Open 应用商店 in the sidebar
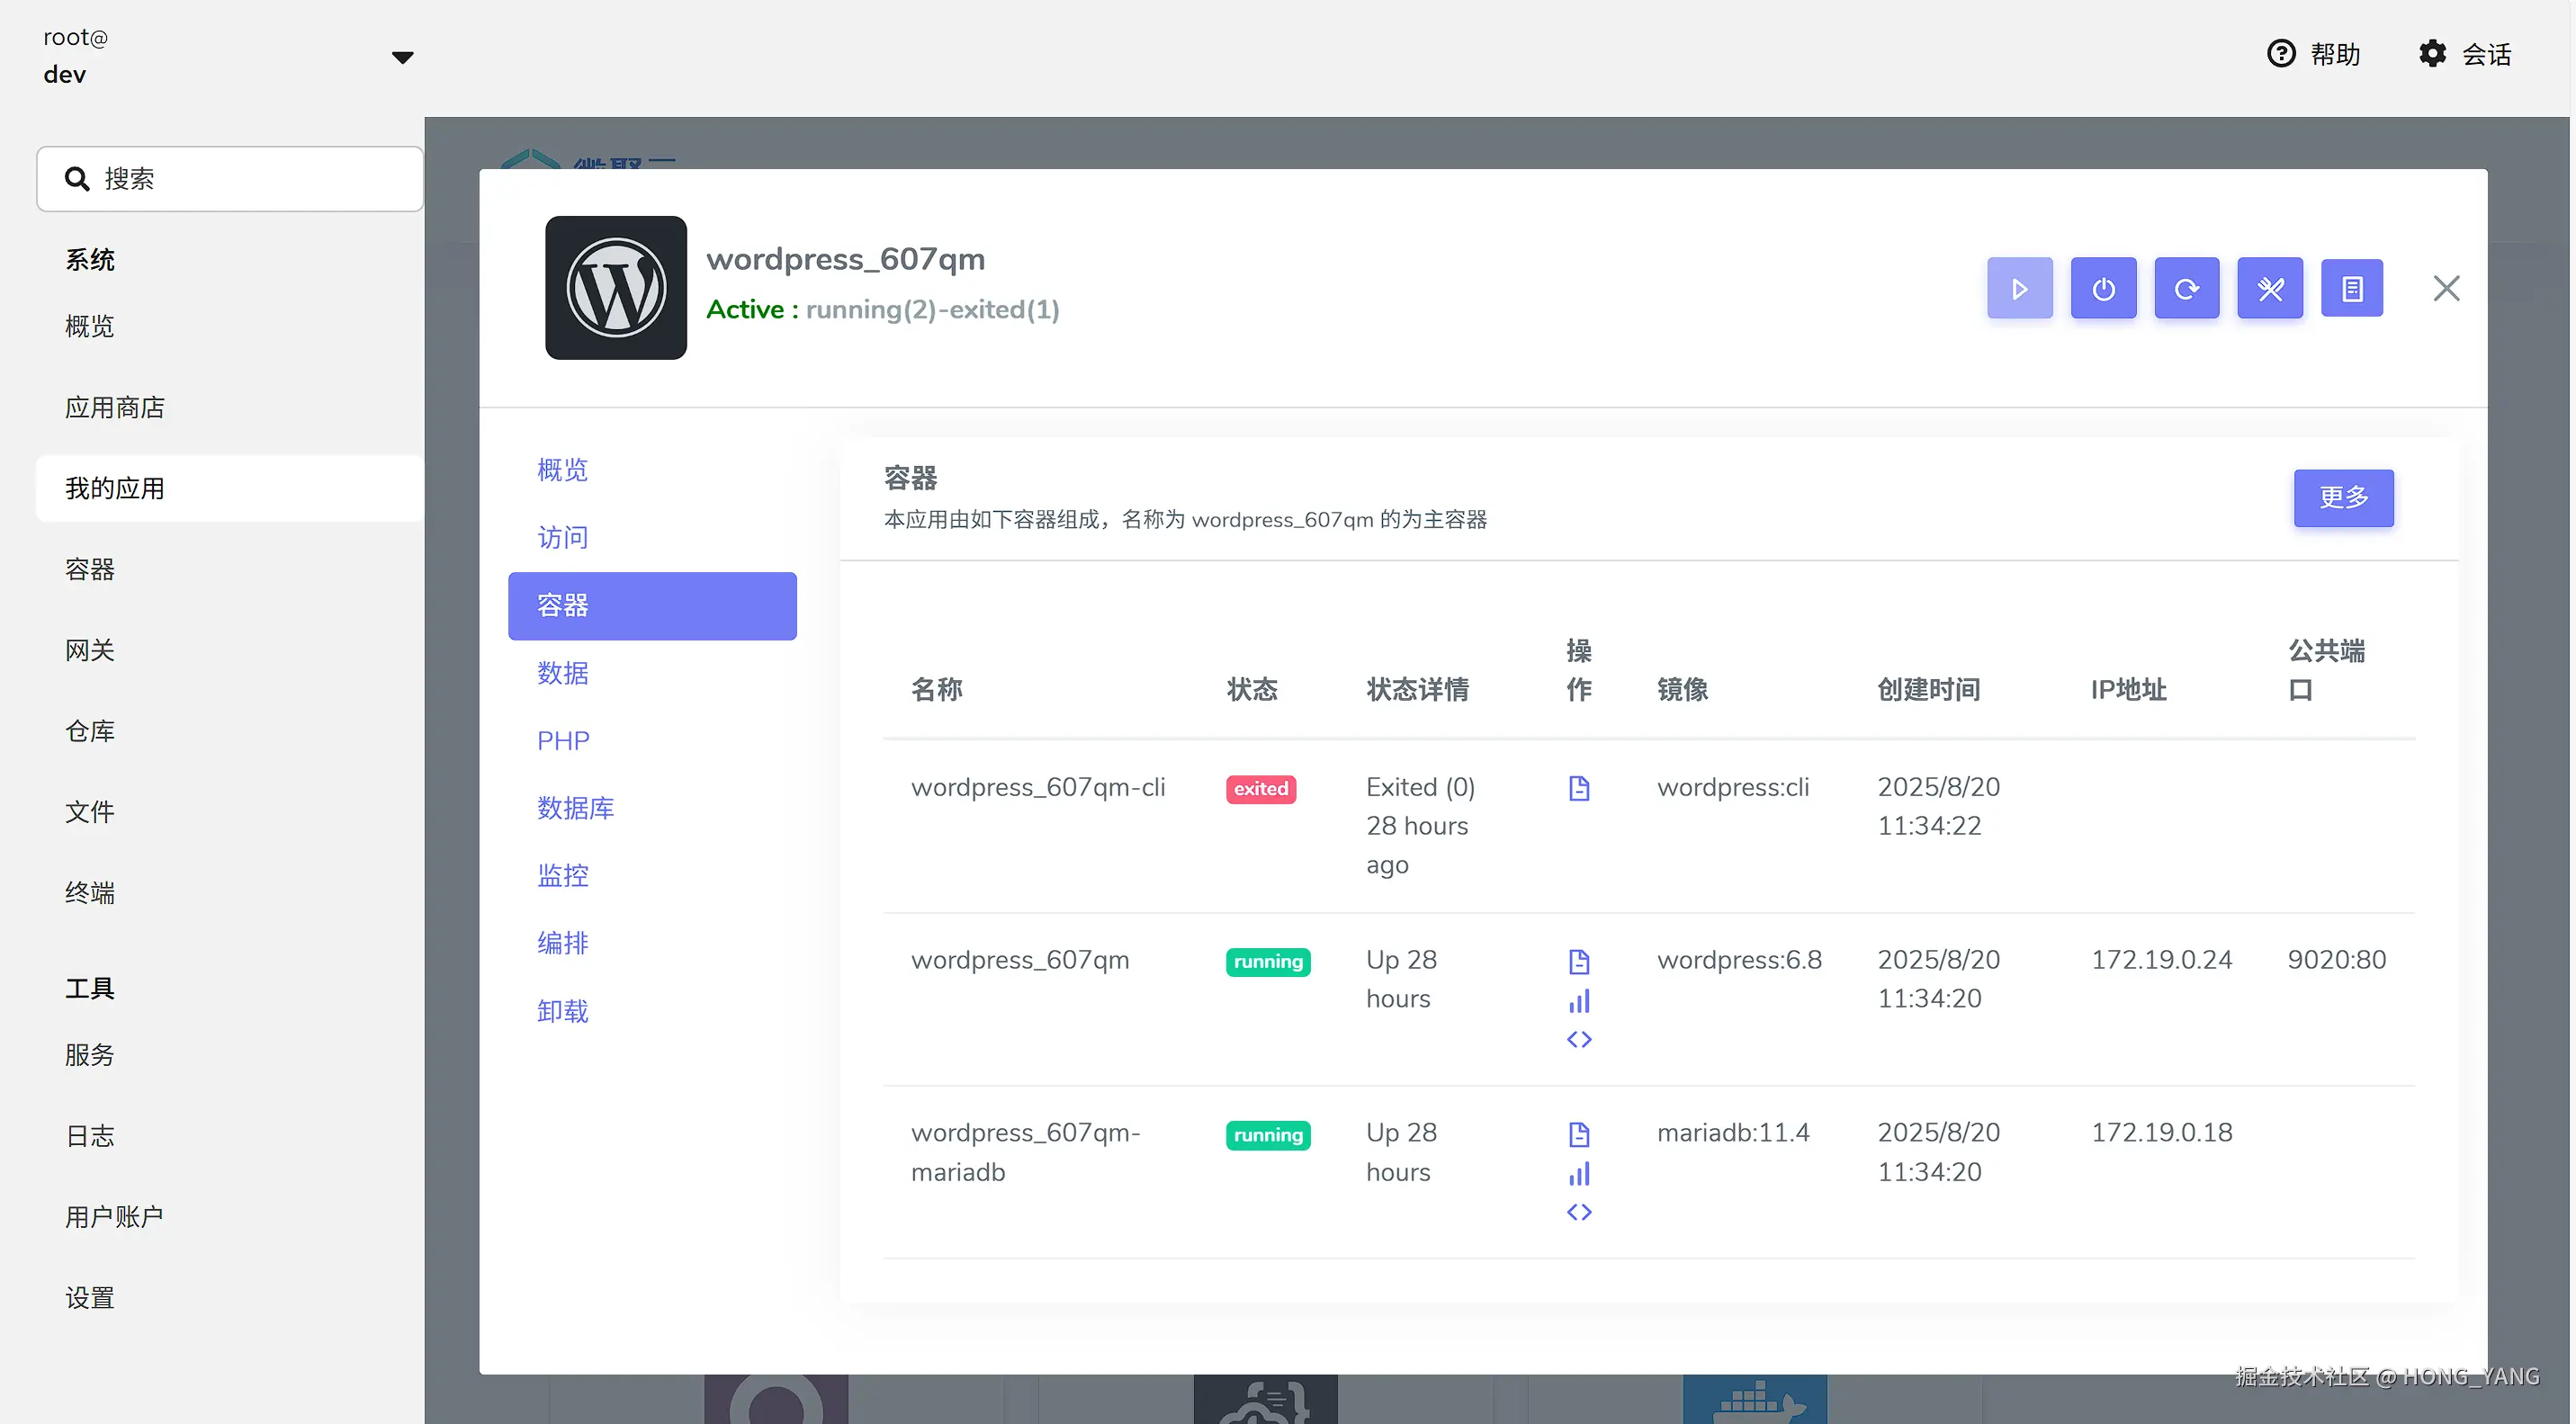Viewport: 2576px width, 1424px height. [x=114, y=407]
